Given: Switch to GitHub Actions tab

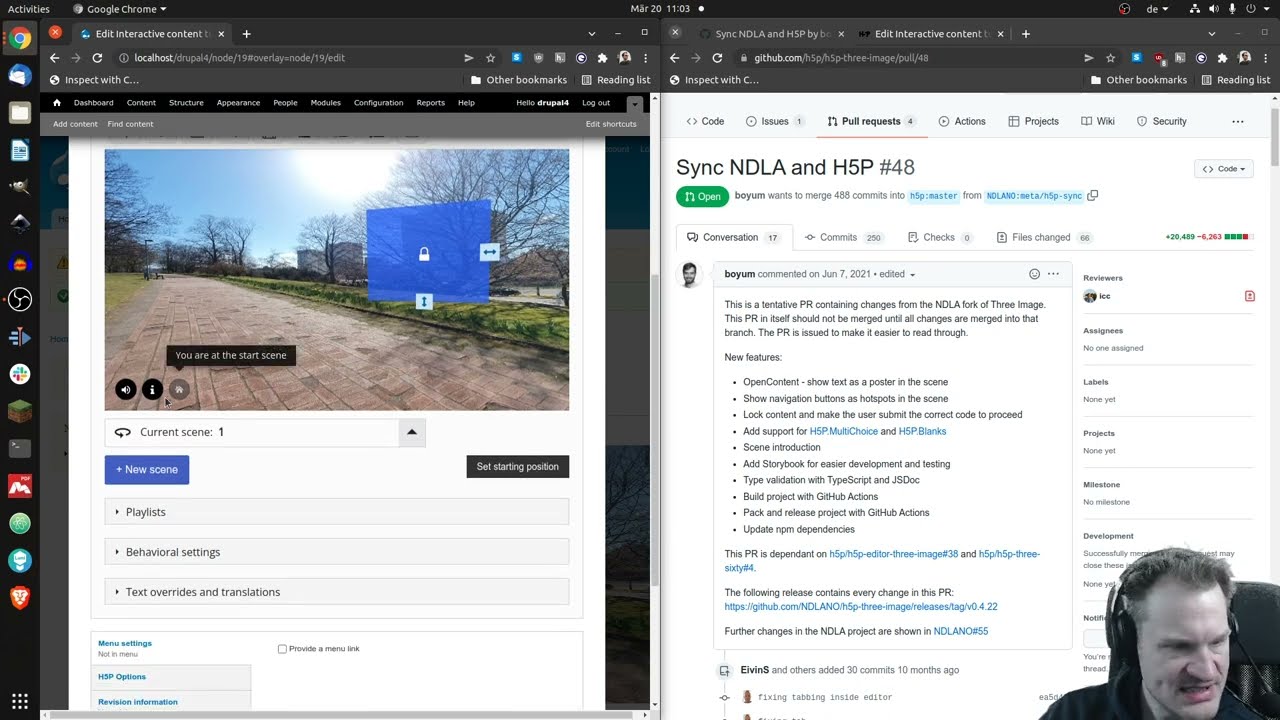Looking at the screenshot, I should pyautogui.click(x=962, y=121).
